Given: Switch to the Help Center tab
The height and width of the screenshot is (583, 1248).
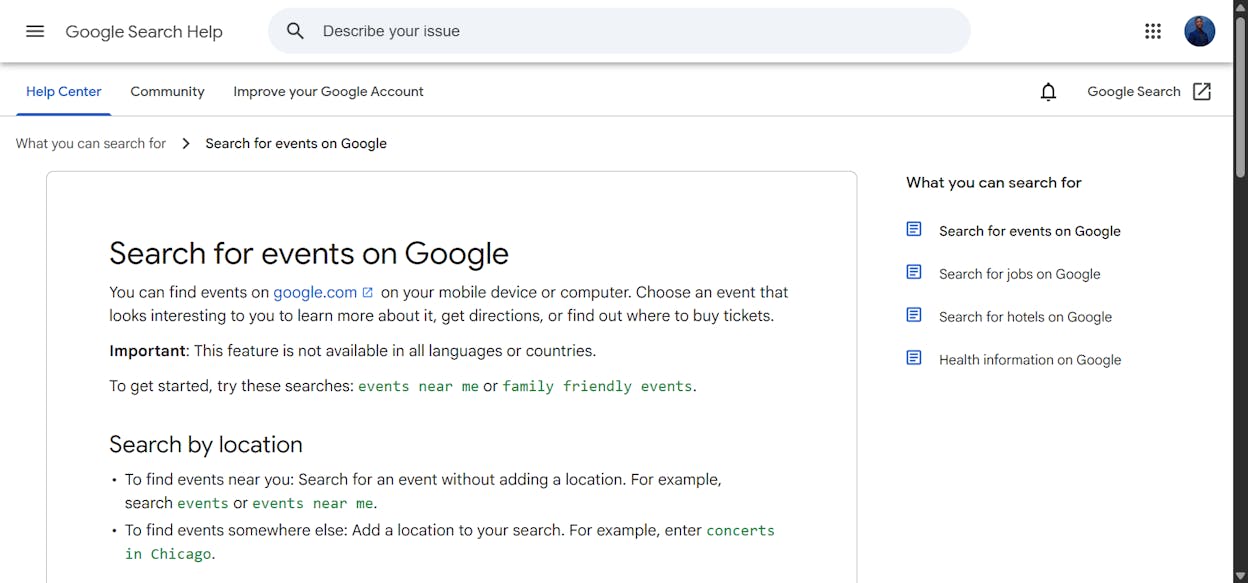Looking at the screenshot, I should point(64,91).
